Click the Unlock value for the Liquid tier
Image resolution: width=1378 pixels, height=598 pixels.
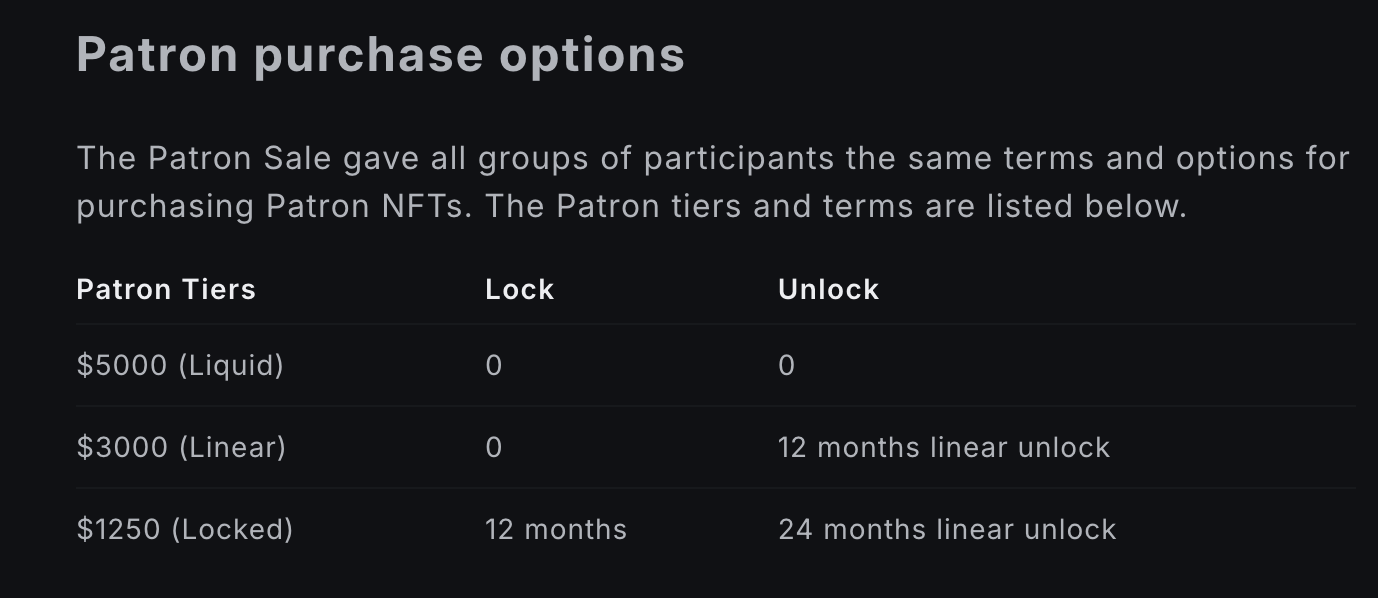coord(787,366)
